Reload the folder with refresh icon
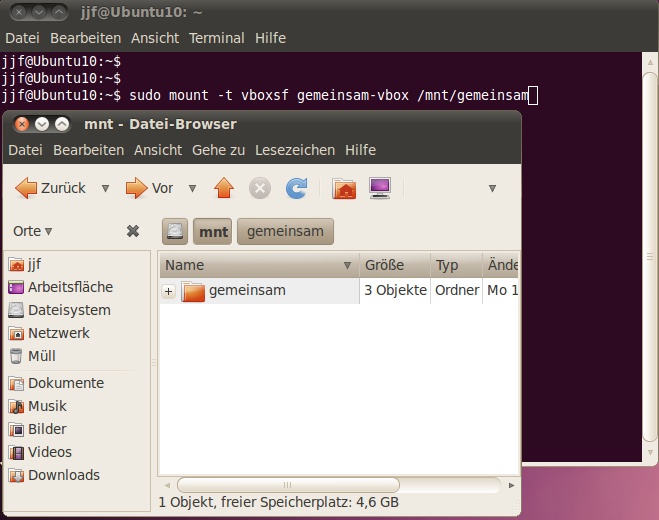 (x=297, y=188)
